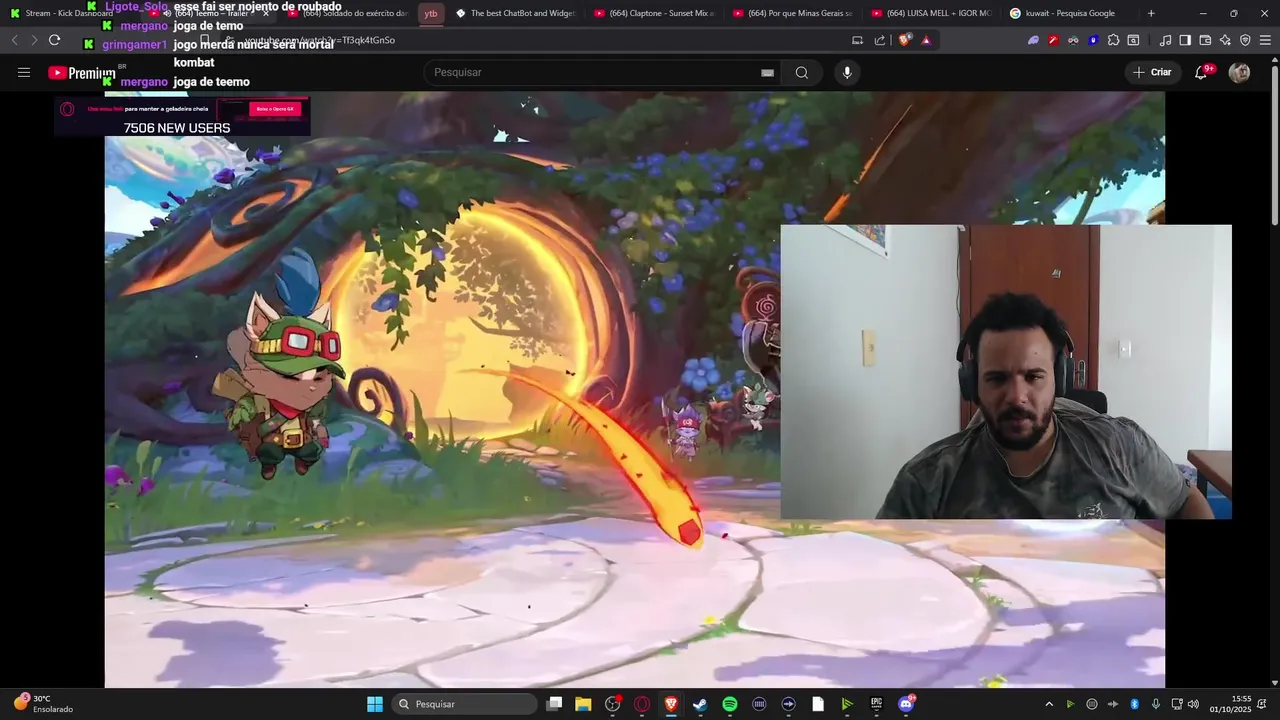Switch to the ytb pinned tab
This screenshot has height=720, width=1280.
pyautogui.click(x=431, y=13)
